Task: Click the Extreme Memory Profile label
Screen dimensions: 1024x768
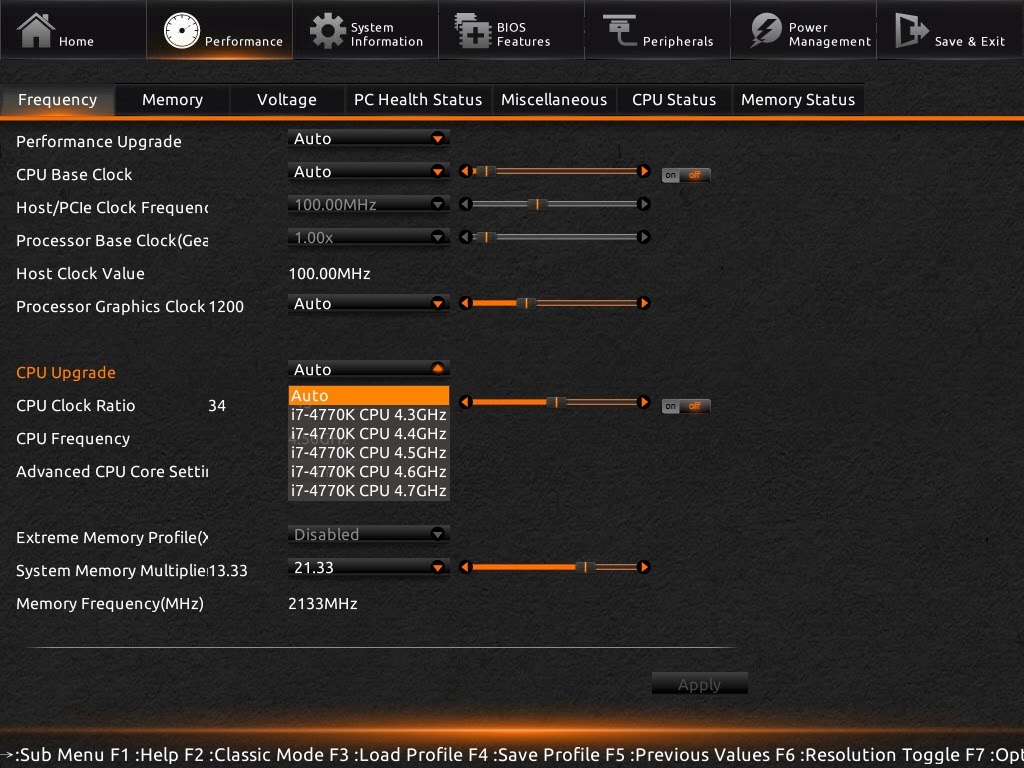Action: click(112, 537)
